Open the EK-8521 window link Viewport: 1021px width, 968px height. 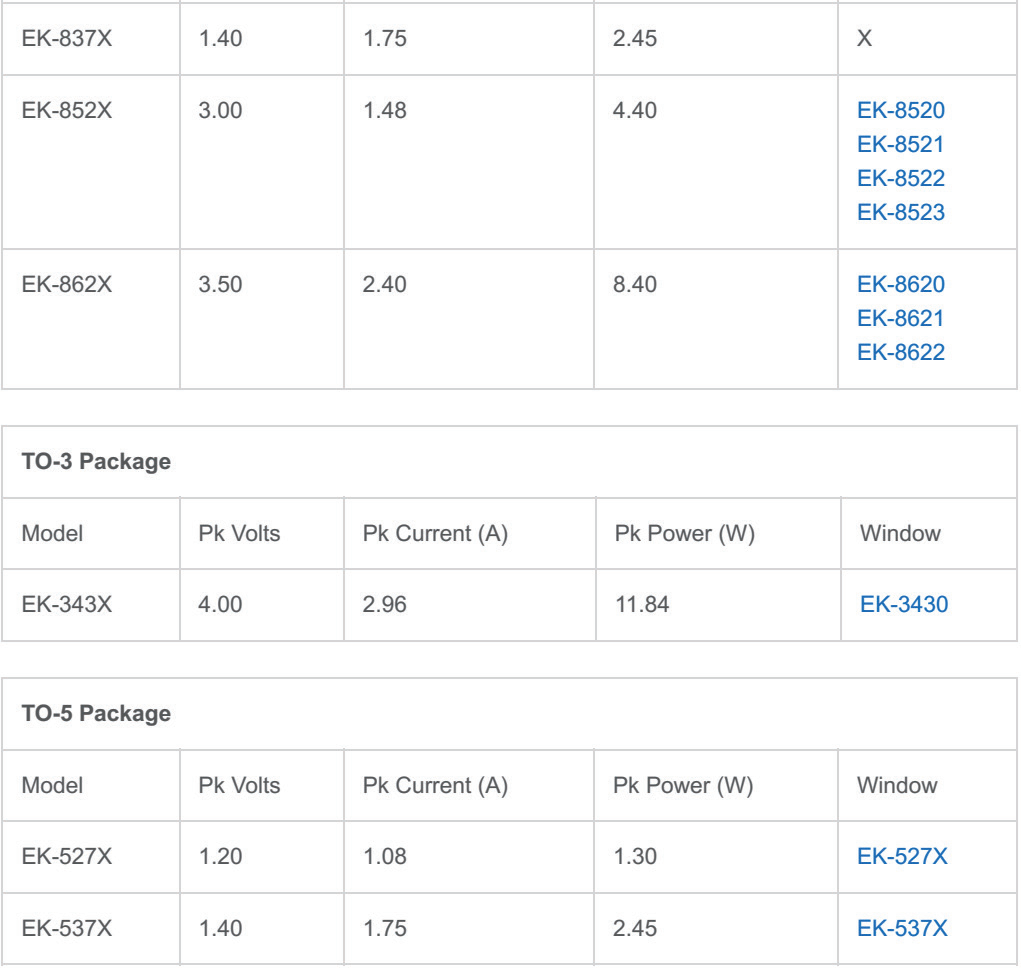pyautogui.click(x=901, y=144)
